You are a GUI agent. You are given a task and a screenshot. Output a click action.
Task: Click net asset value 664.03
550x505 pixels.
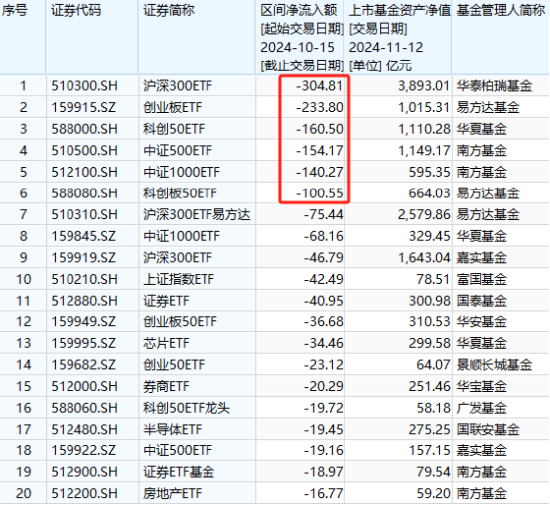click(429, 193)
